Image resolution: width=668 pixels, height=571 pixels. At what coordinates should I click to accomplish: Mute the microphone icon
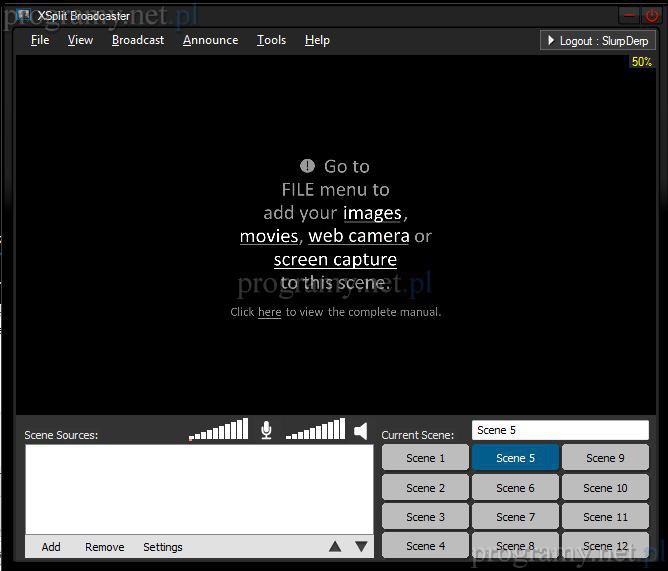pos(266,430)
